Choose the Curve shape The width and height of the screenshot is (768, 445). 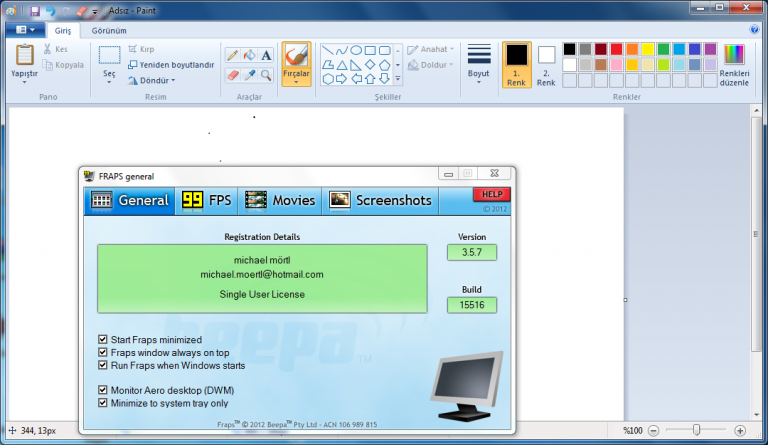click(x=342, y=50)
